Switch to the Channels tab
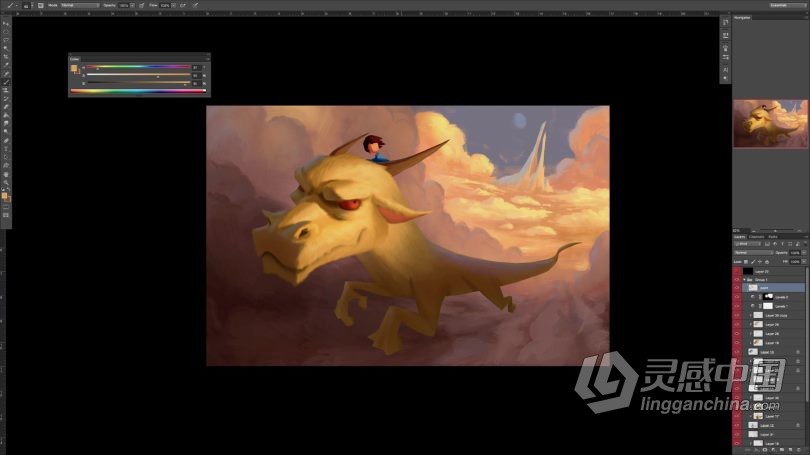810x455 pixels. (756, 237)
